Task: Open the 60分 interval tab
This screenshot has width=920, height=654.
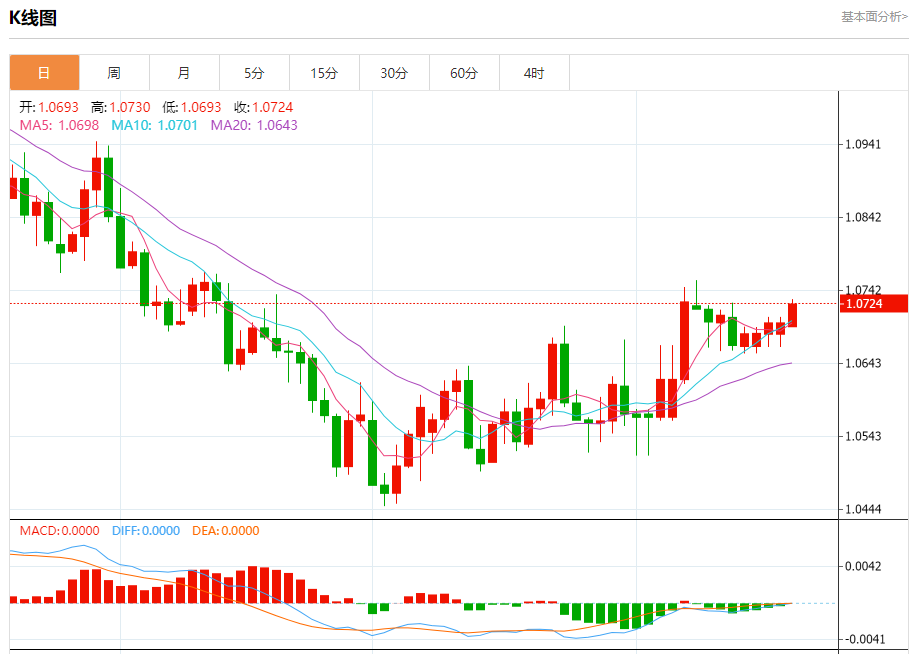Action: [x=464, y=73]
